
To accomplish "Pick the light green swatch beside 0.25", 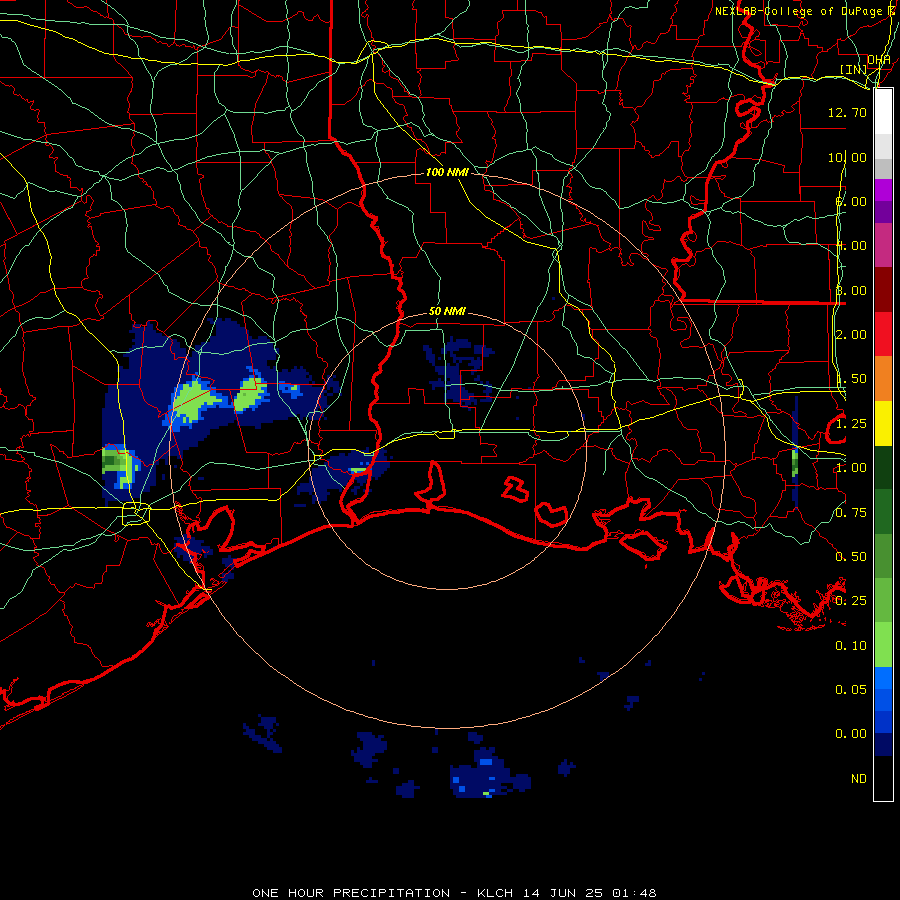I will 883,600.
